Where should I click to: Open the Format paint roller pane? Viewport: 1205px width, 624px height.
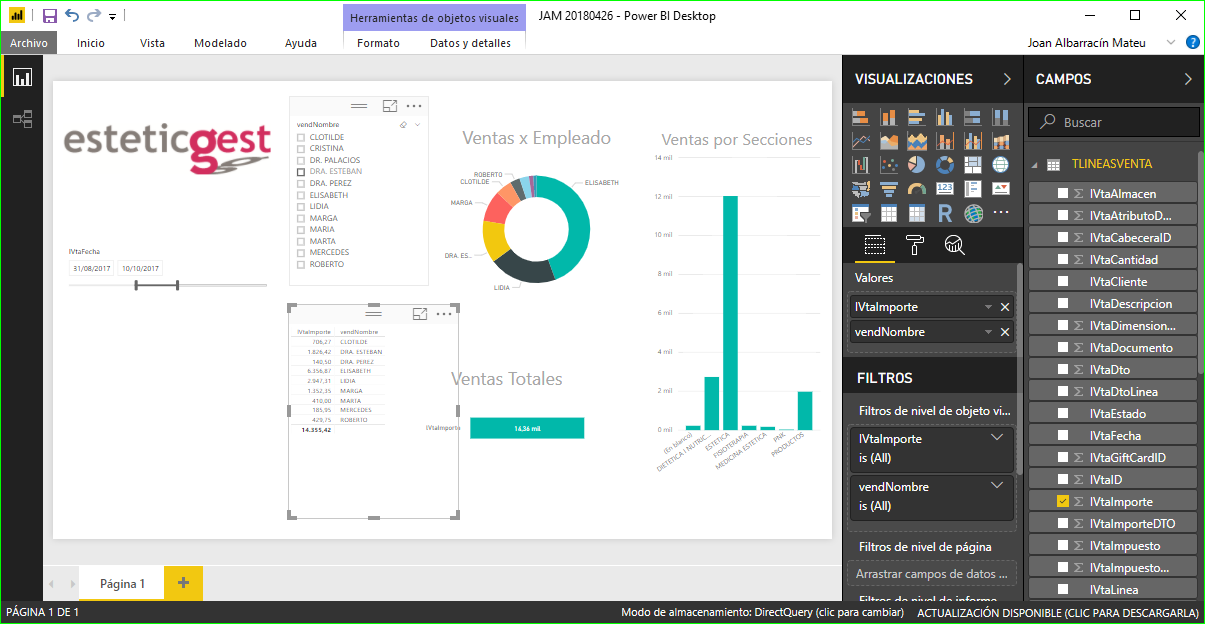pyautogui.click(x=914, y=245)
